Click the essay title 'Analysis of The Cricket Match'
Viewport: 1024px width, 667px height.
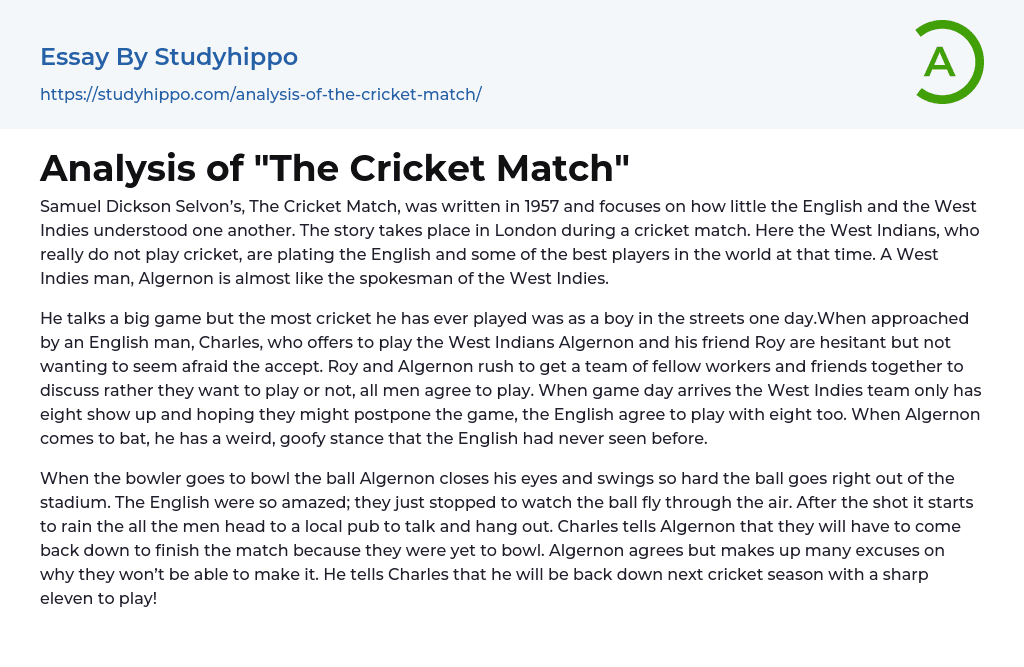pos(335,168)
